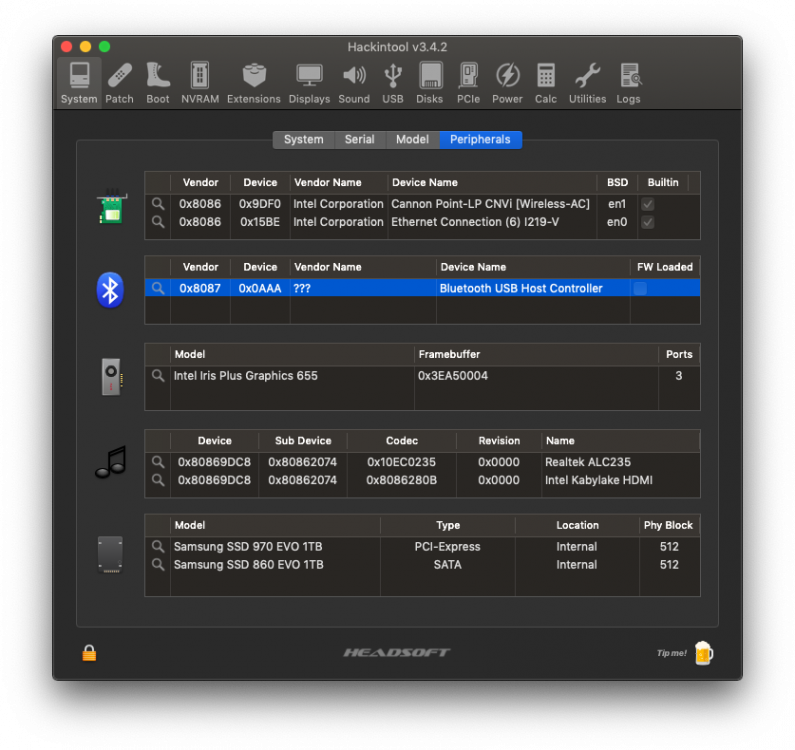Screen dimensions: 795x750
Task: Click the storage drive icon
Action: [110, 555]
